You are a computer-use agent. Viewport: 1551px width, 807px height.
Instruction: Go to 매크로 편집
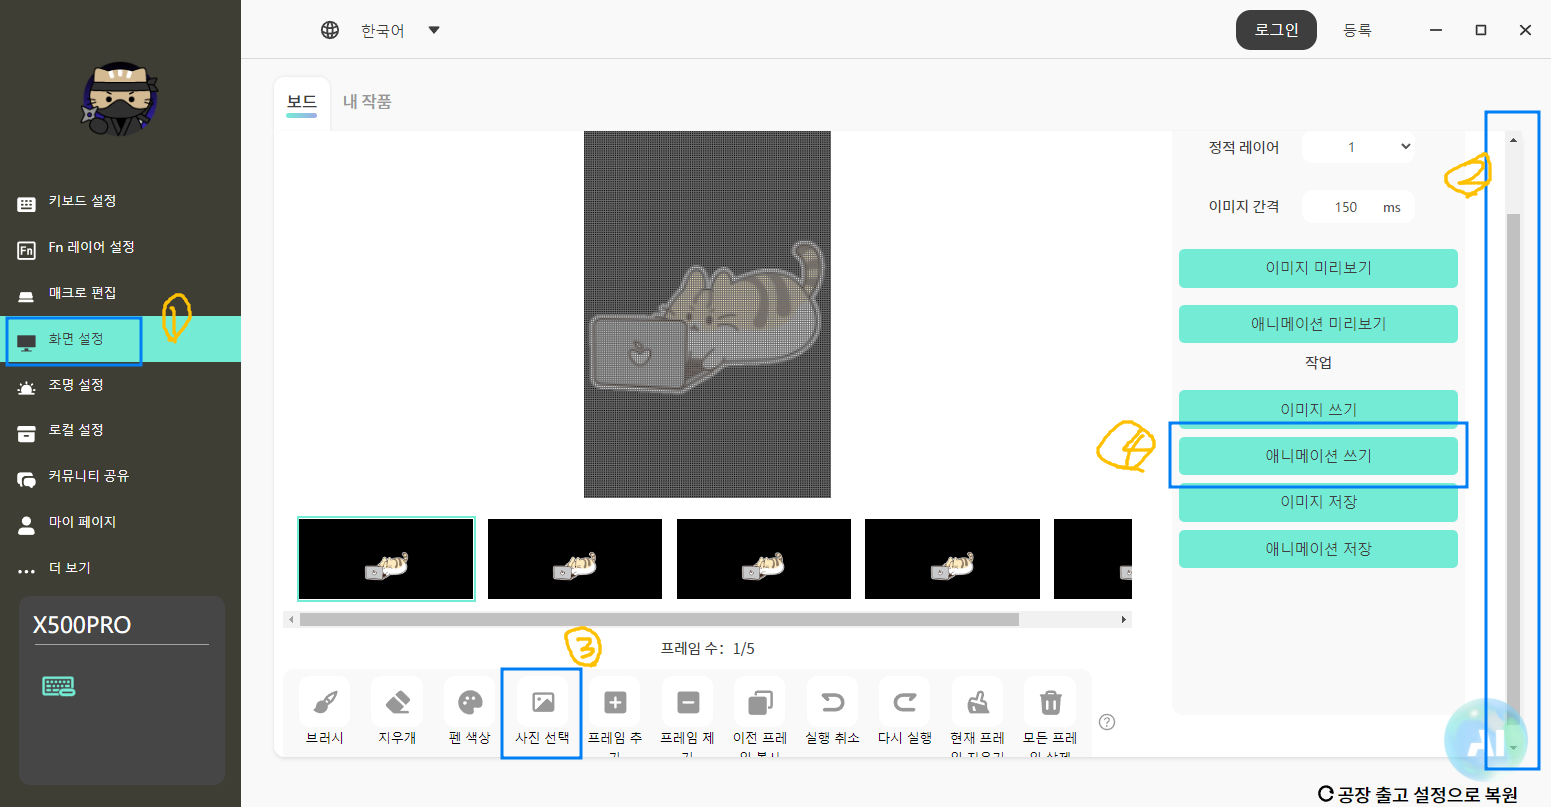pos(120,293)
